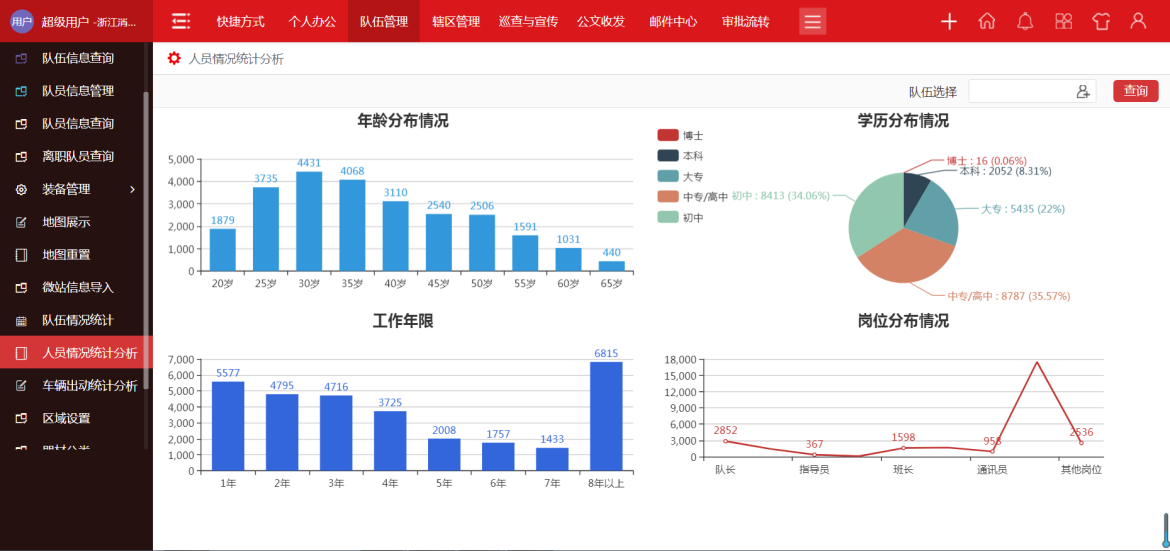Click icon beside 队员信息查询
This screenshot has height=551, width=1170.
[22, 124]
